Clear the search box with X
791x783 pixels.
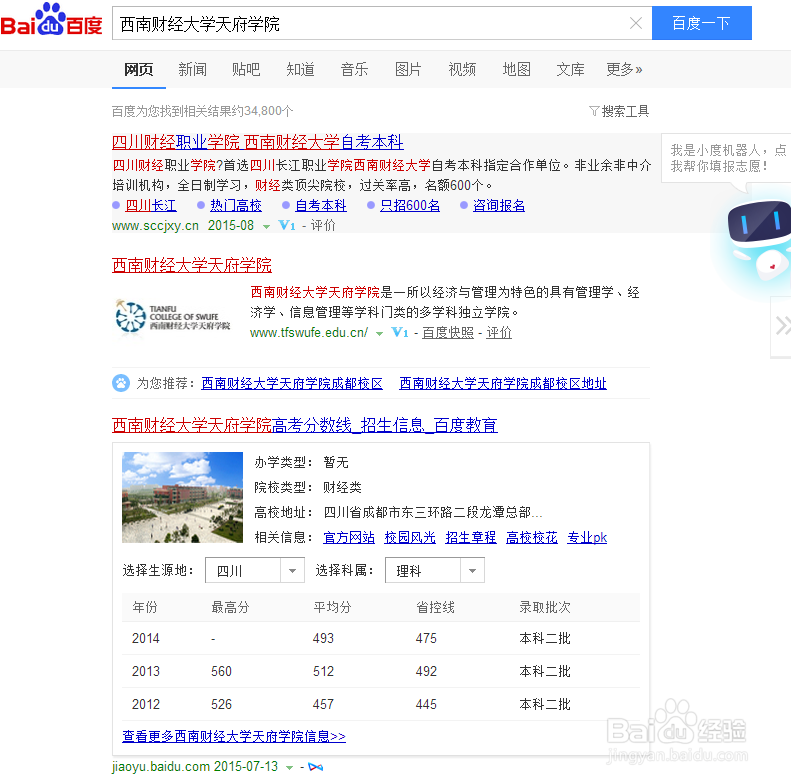[636, 23]
